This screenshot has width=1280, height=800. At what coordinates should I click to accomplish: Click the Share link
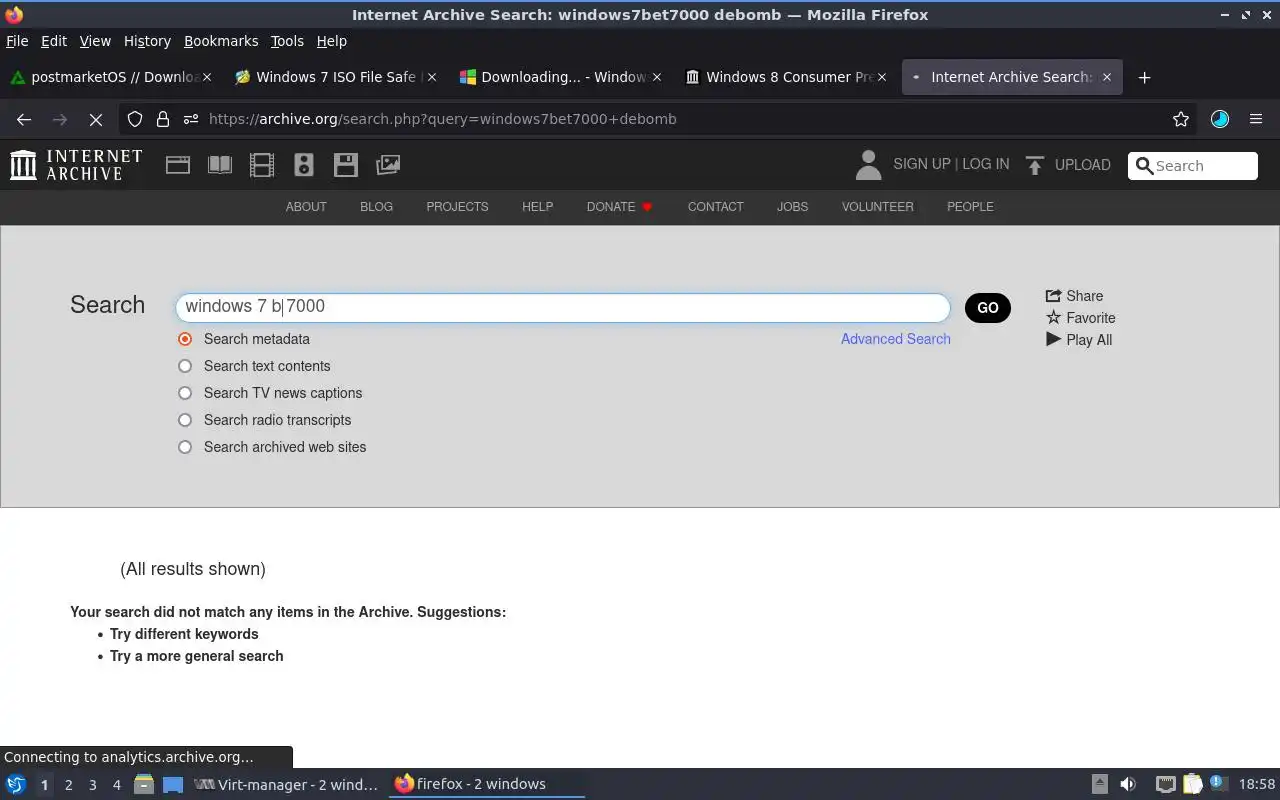(1074, 296)
